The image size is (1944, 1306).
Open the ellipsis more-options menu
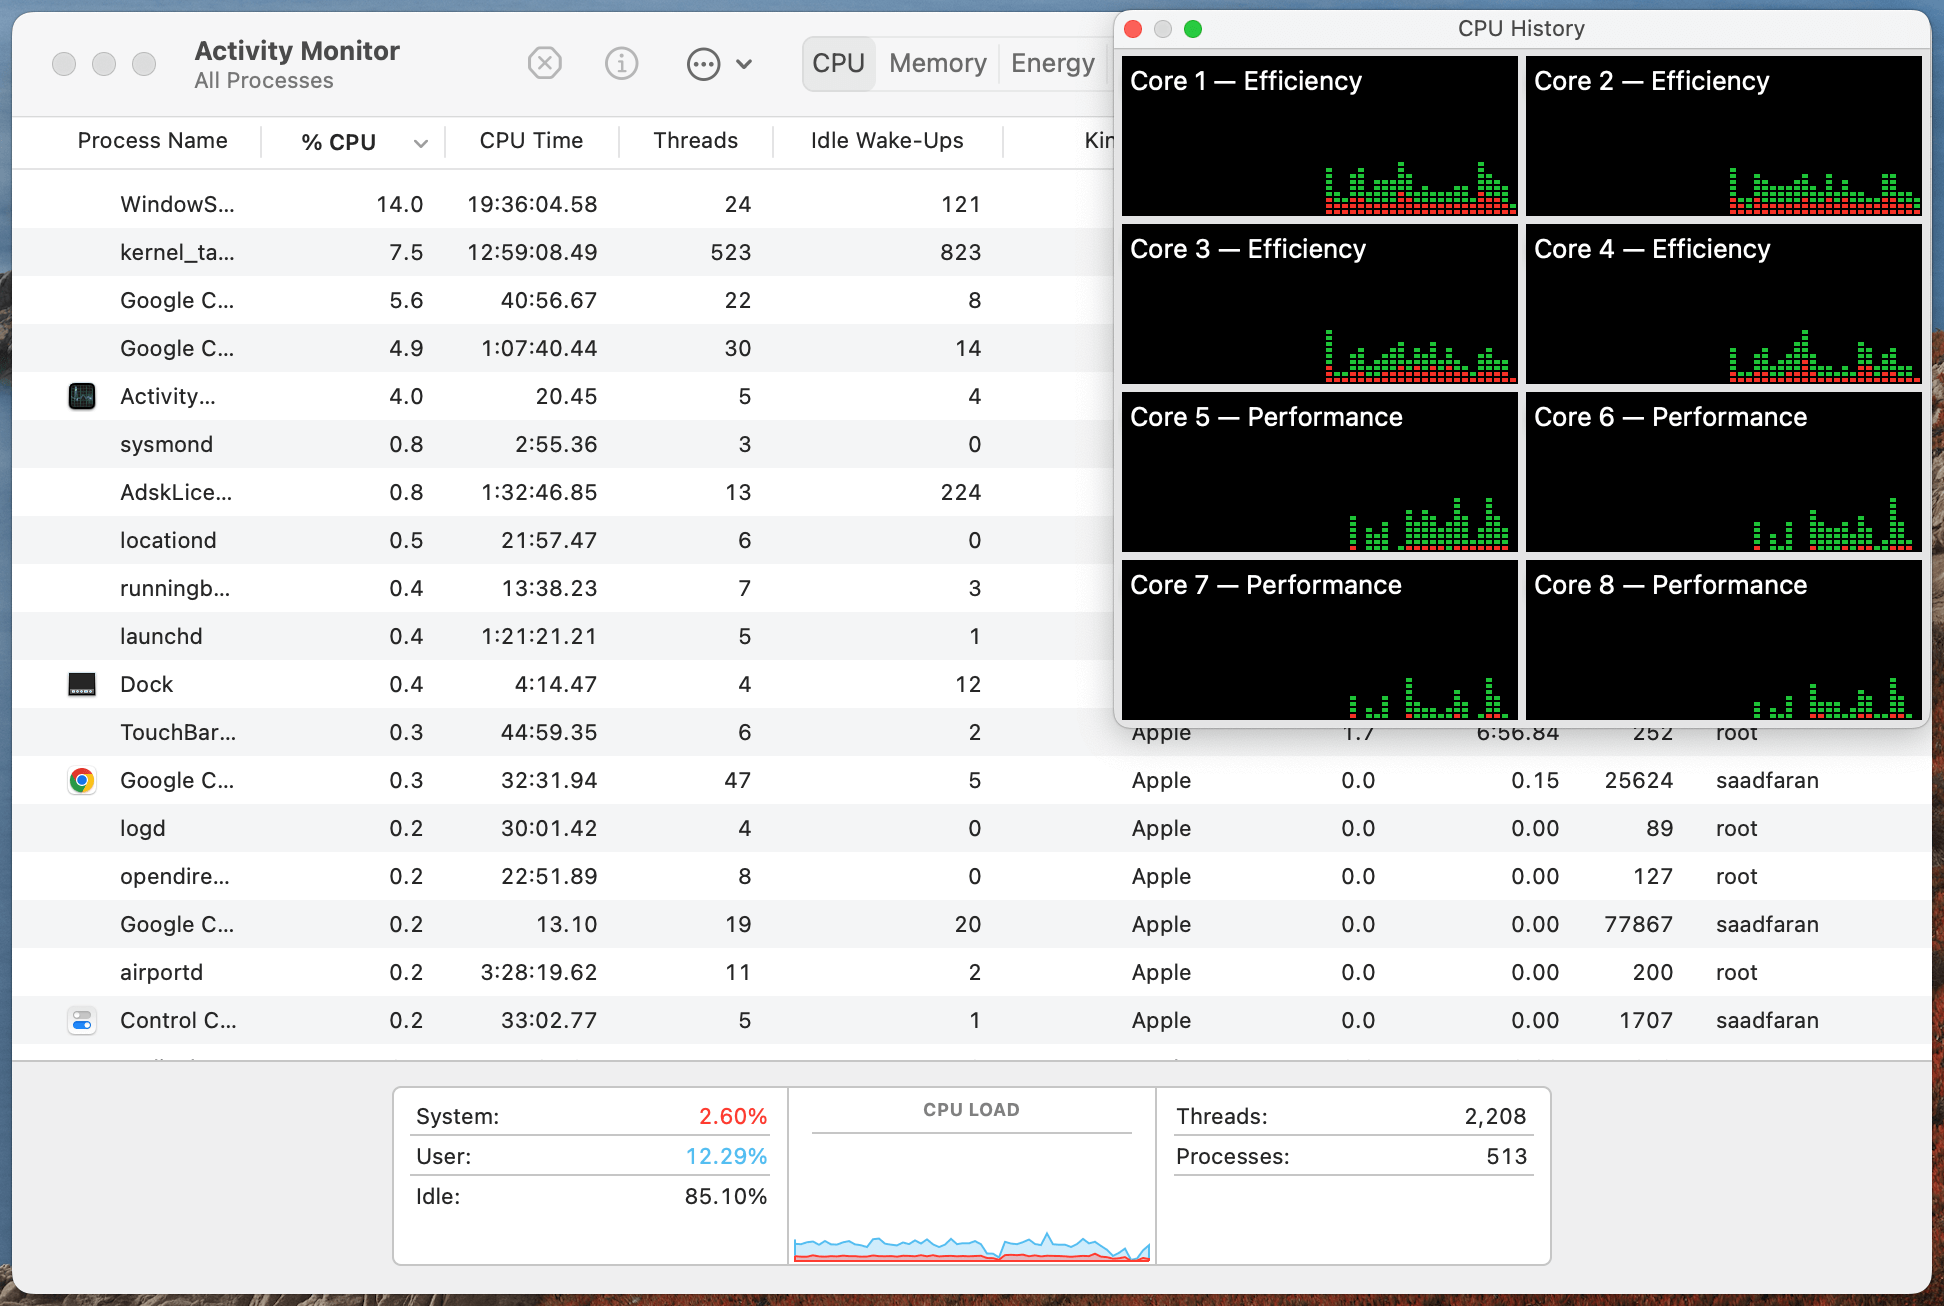[719, 64]
